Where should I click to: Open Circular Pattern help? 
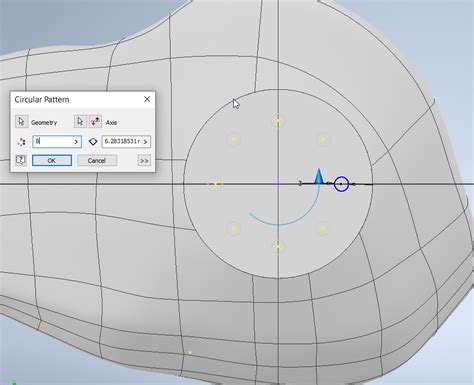click(21, 160)
